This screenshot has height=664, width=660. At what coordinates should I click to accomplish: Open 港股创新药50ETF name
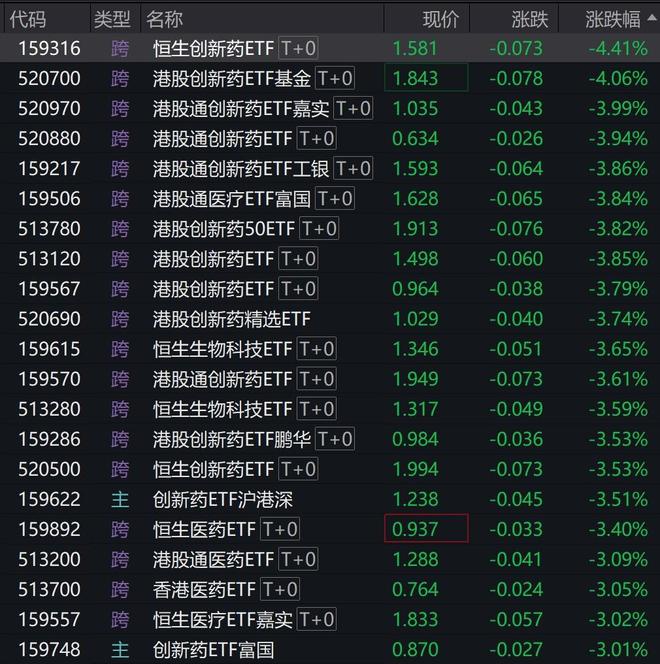[224, 229]
